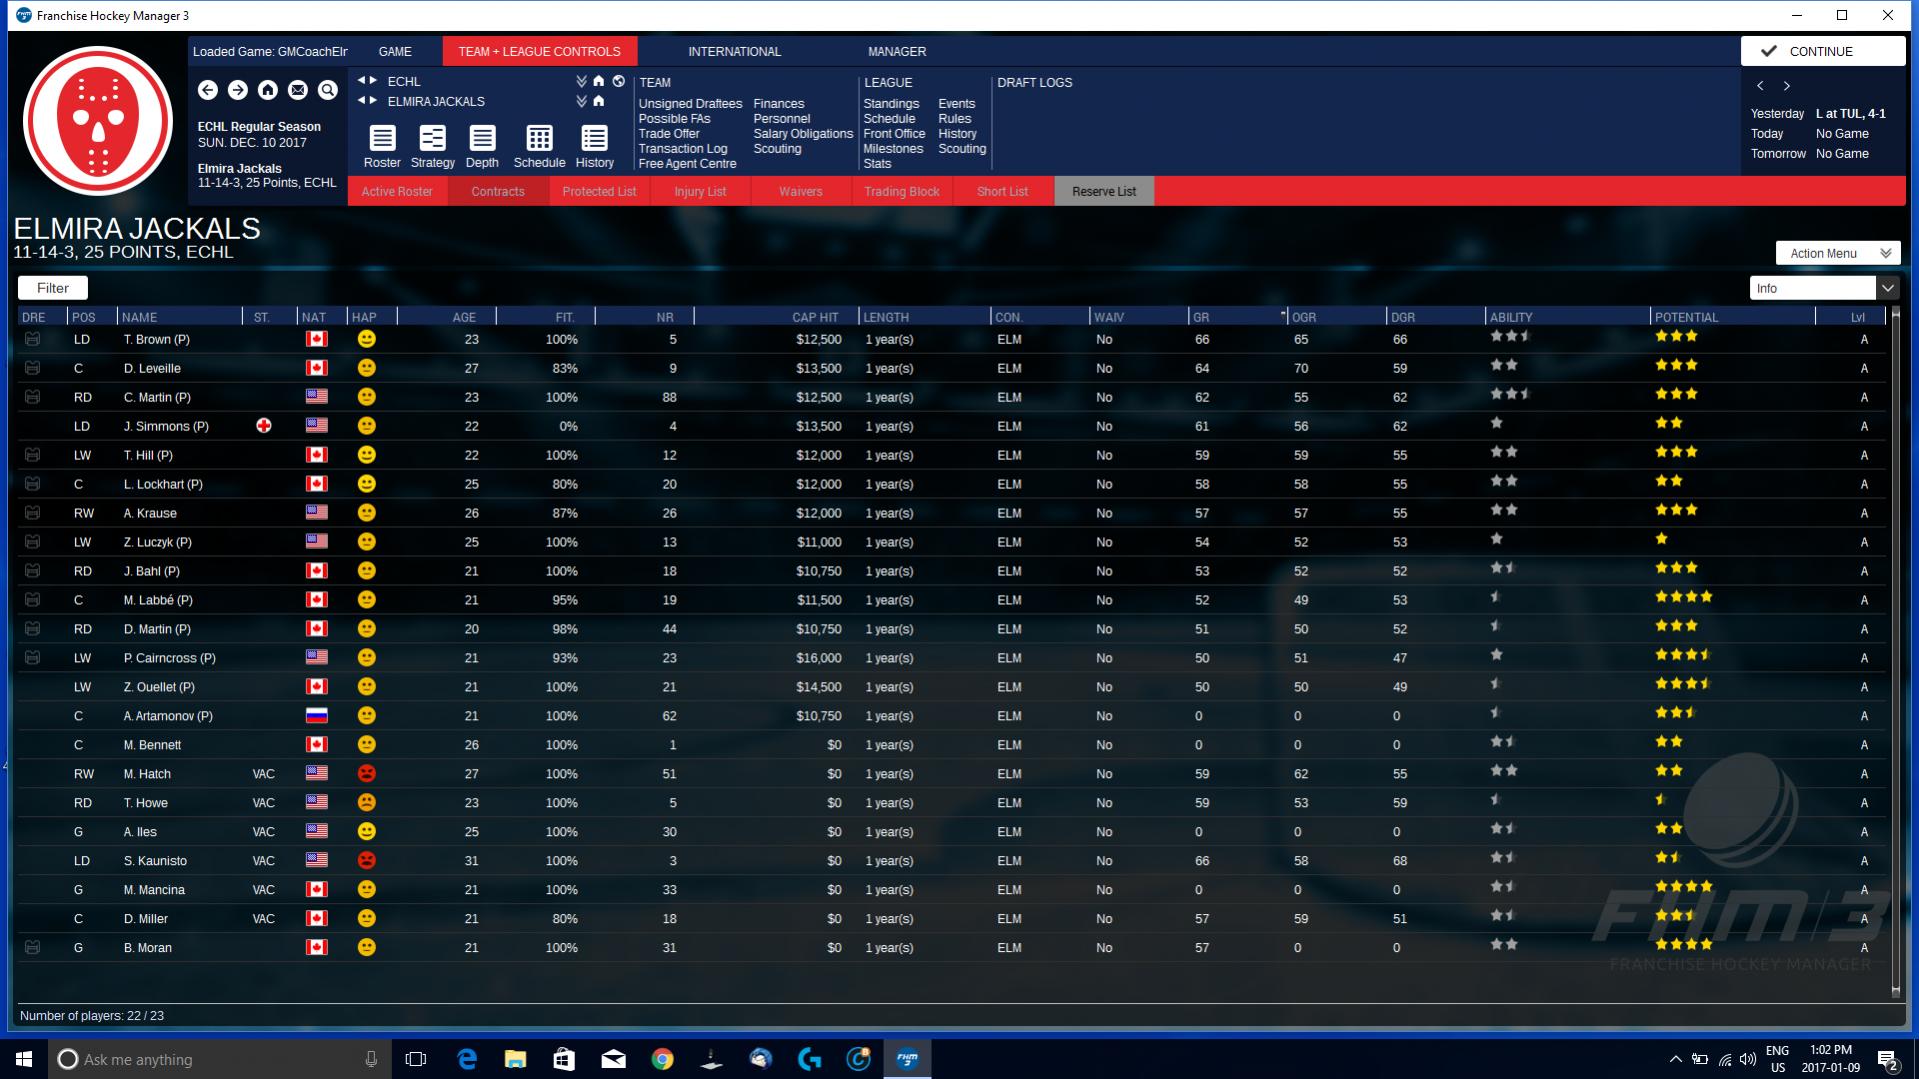
Task: Go to next day arrow under Continue
Action: (x=1787, y=86)
